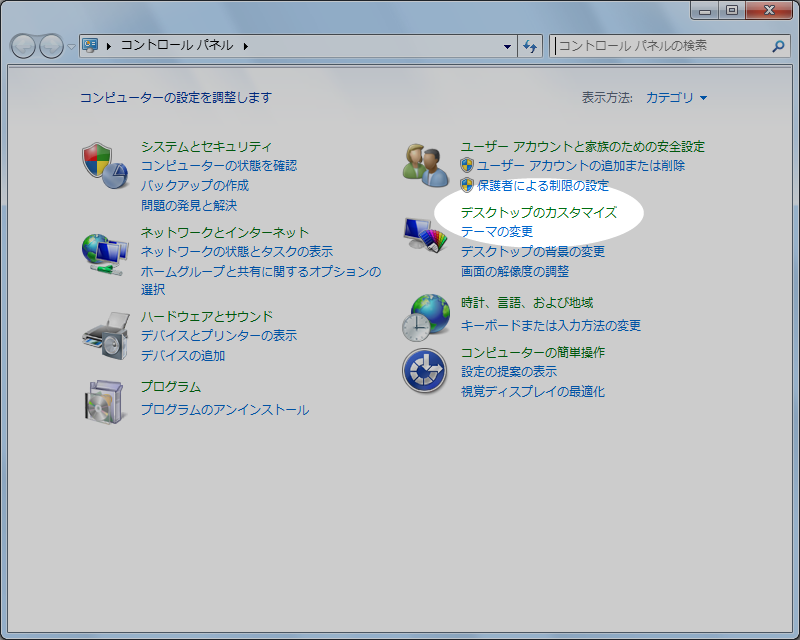This screenshot has width=800, height=640.
Task: Click the Clock, Language, Region globe icon
Action: tap(426, 317)
